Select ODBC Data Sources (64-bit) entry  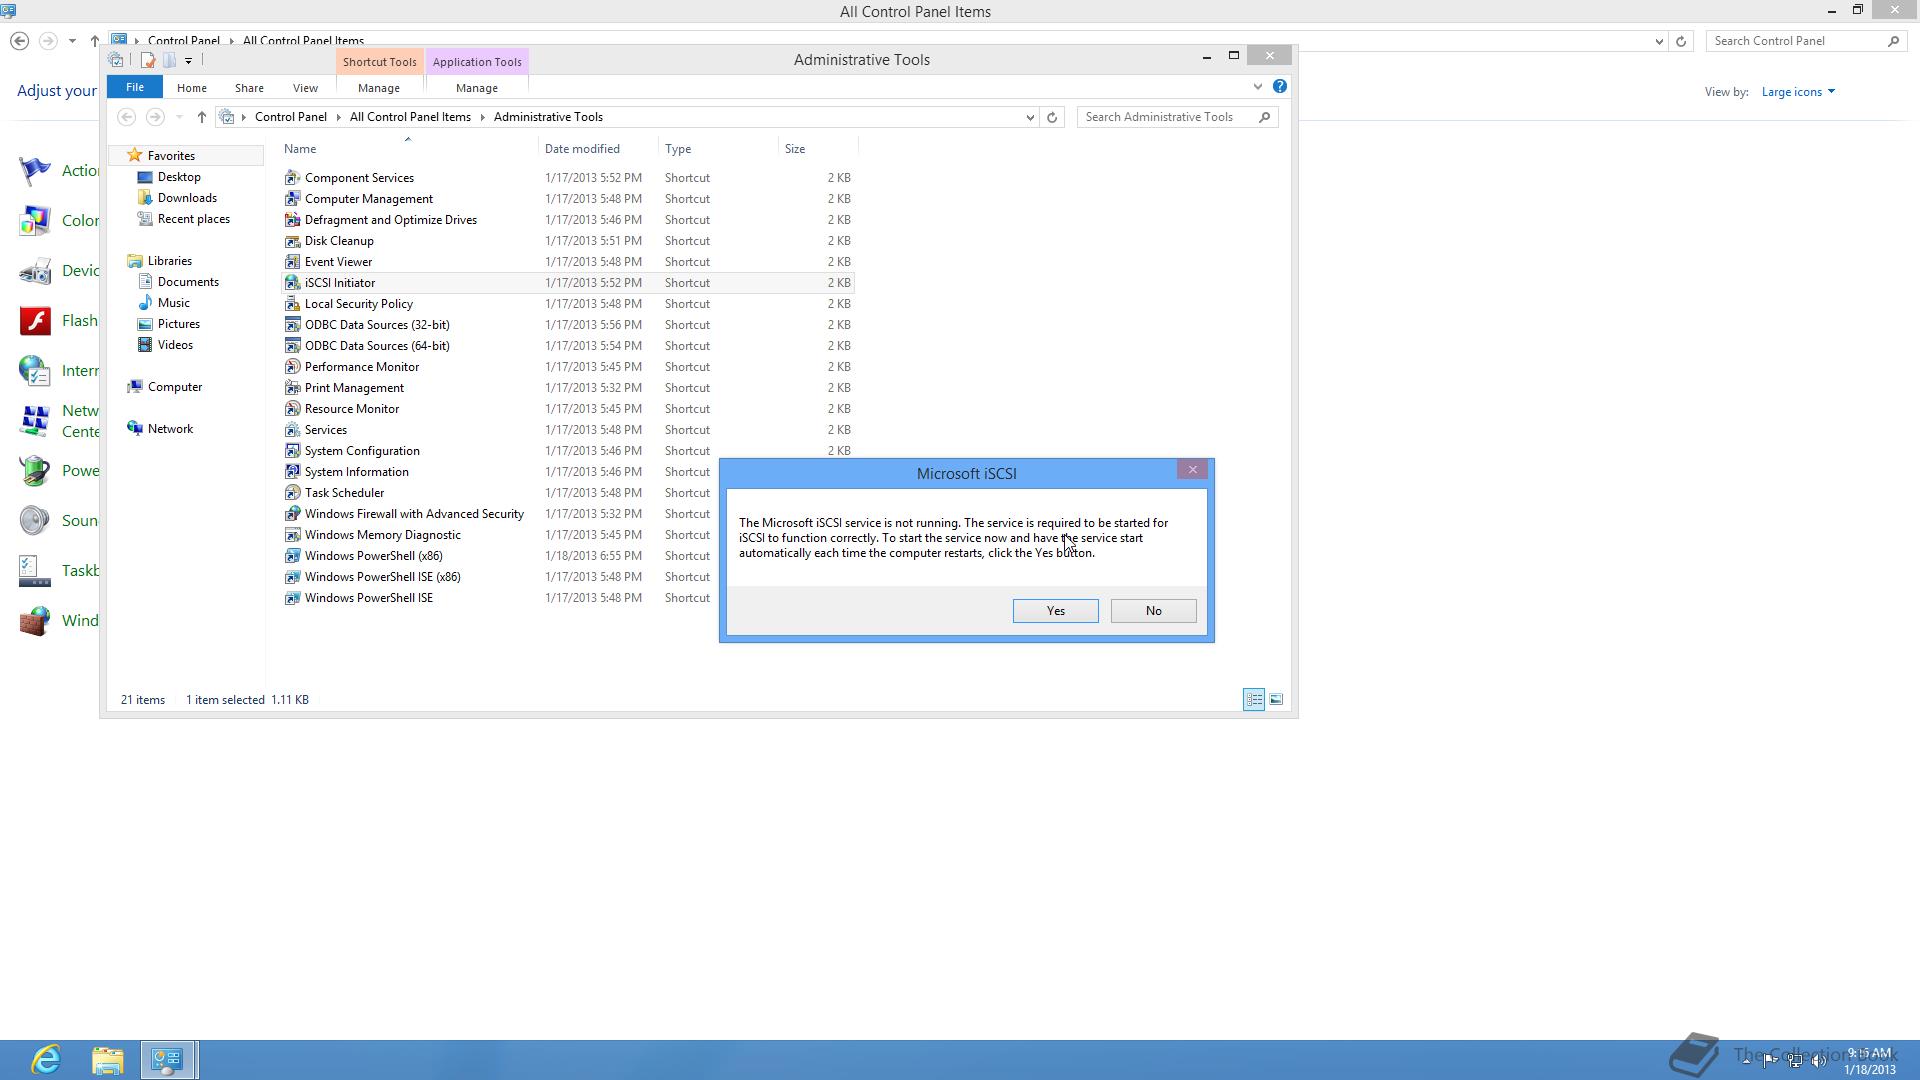[377, 346]
